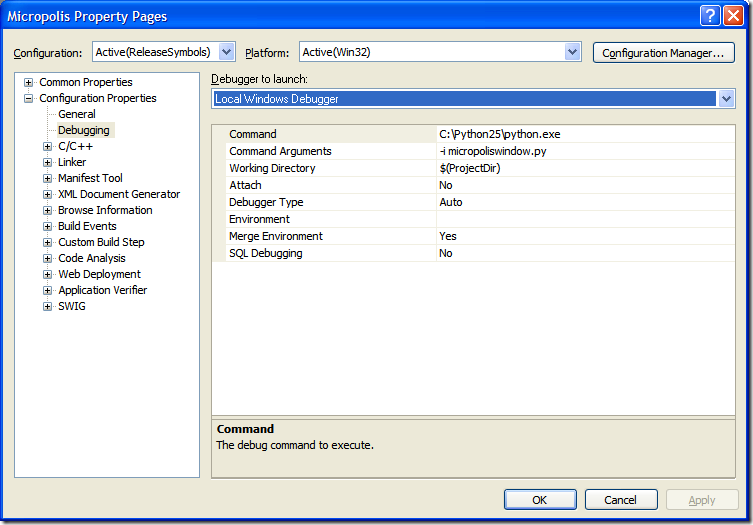
Task: Click the Apply button
Action: click(x=702, y=500)
